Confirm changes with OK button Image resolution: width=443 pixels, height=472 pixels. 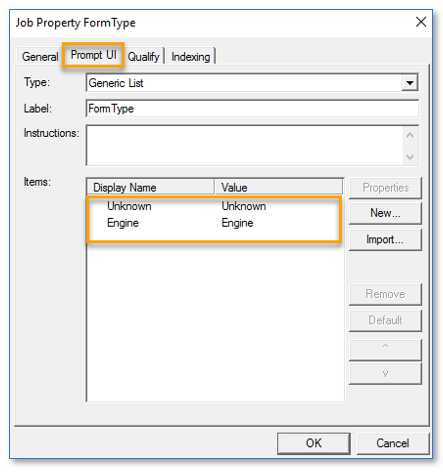click(x=314, y=443)
